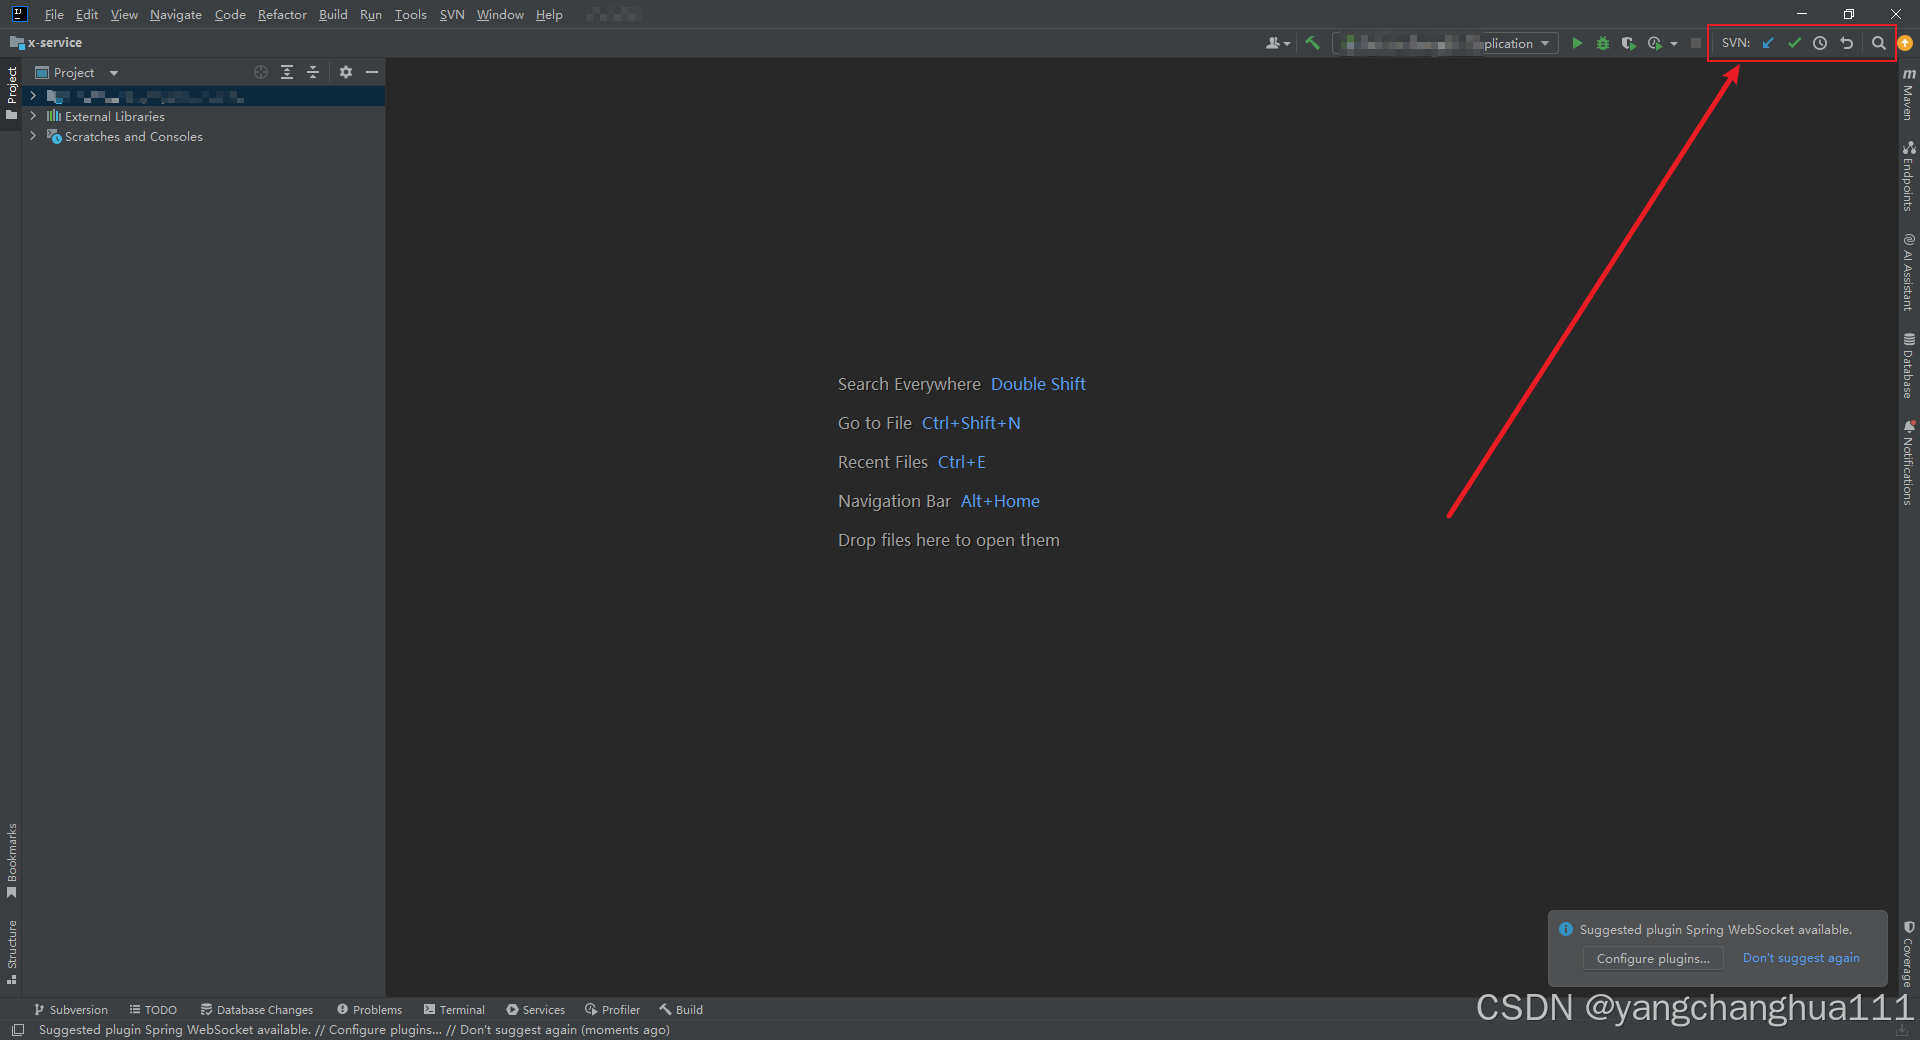Open the Profiler bottom tab
The width and height of the screenshot is (1920, 1040).
click(612, 1010)
